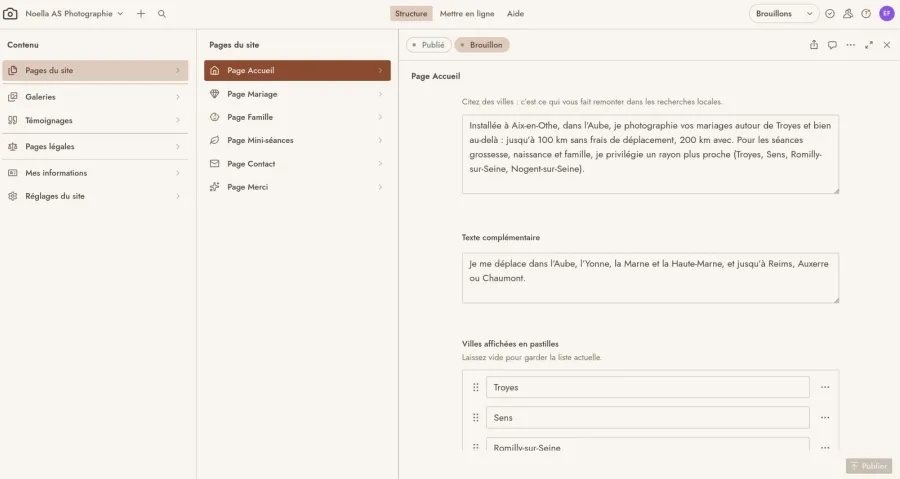Click the Page Mariage diamond icon

pyautogui.click(x=215, y=94)
